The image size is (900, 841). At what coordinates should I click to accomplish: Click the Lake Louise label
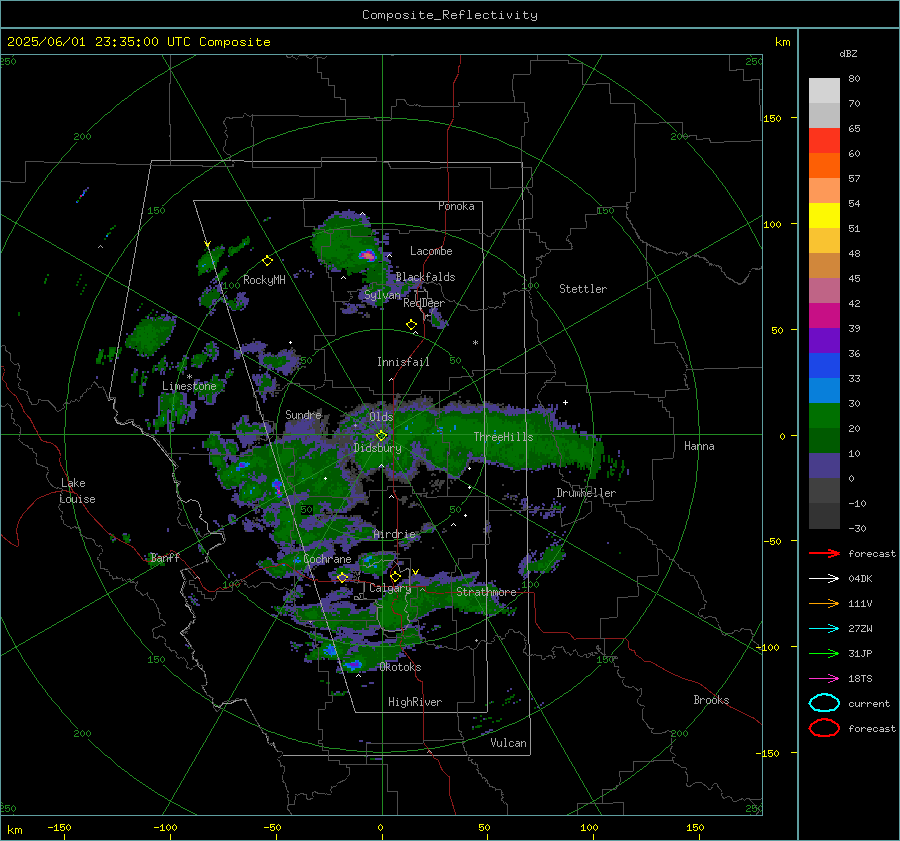point(77,491)
